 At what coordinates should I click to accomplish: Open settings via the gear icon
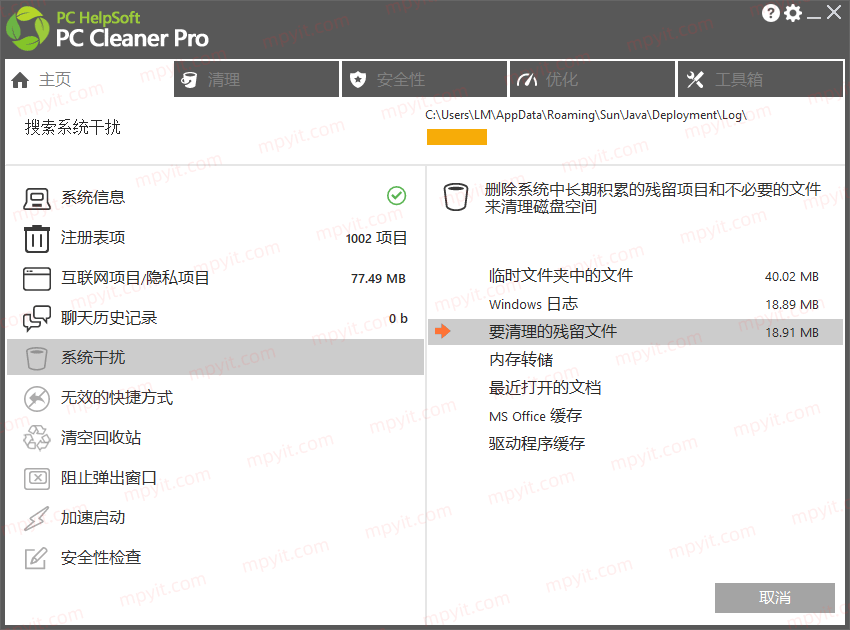[x=793, y=12]
